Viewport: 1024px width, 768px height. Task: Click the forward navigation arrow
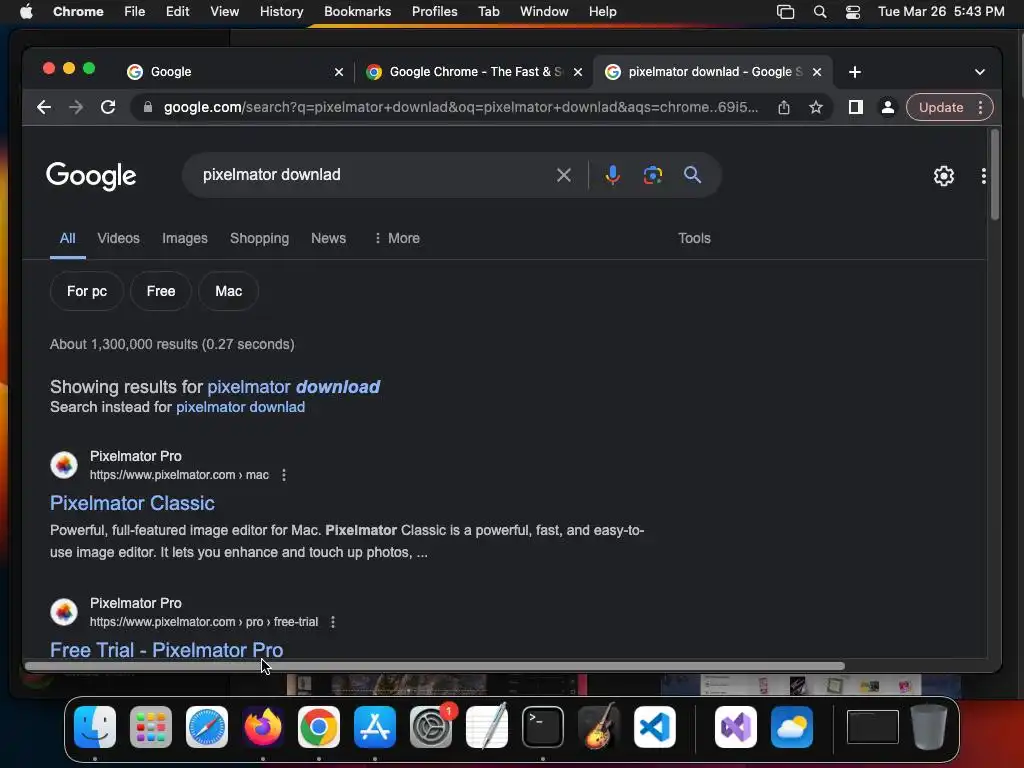(76, 107)
